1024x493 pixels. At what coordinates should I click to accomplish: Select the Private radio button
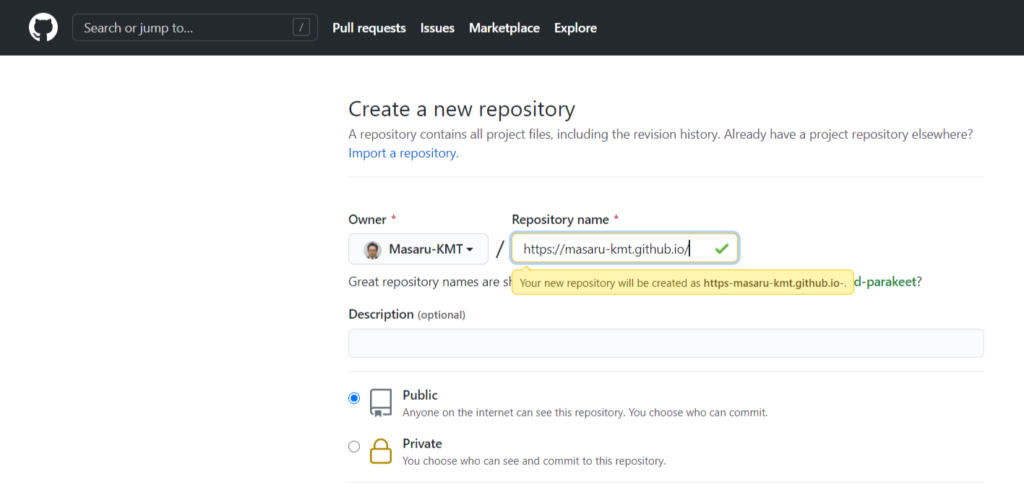(x=354, y=447)
